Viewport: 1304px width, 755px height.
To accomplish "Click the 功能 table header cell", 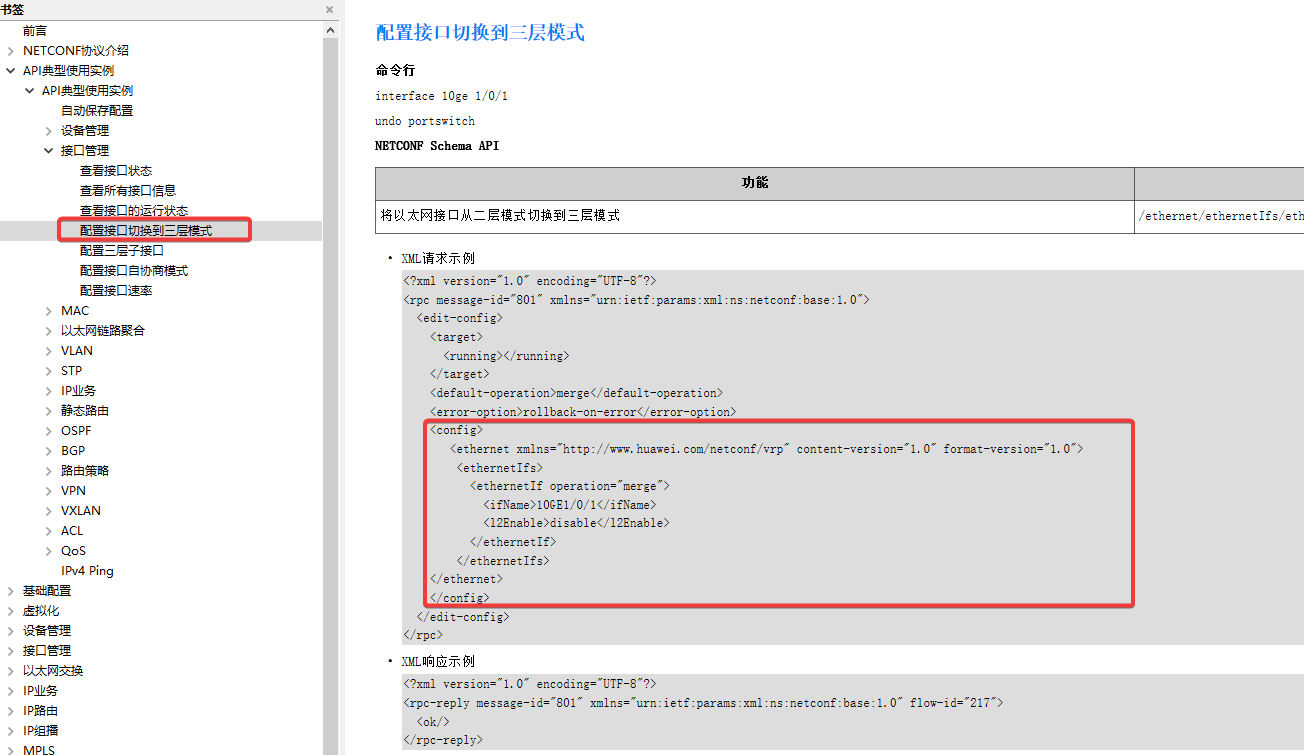I will click(755, 183).
